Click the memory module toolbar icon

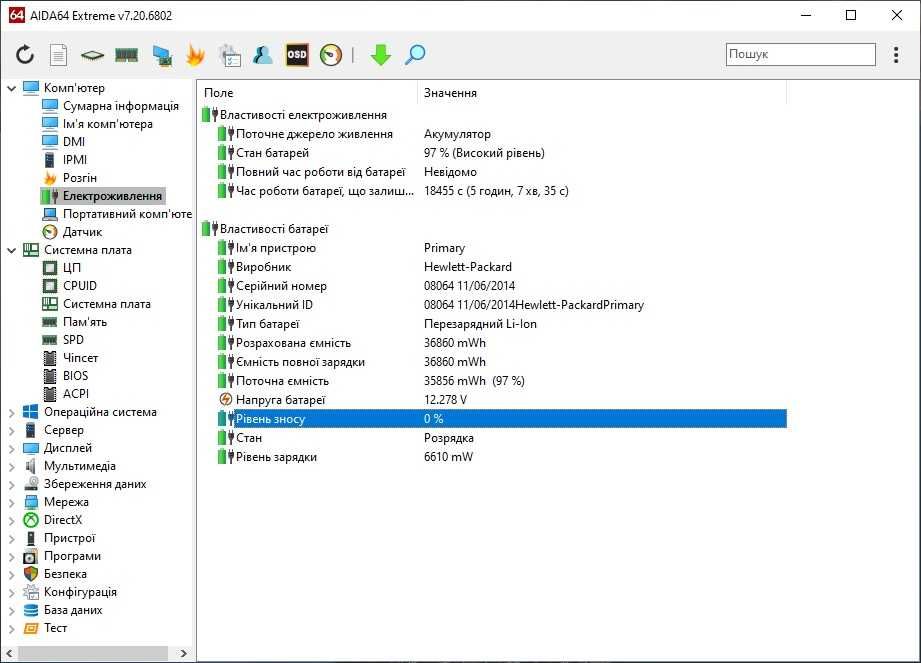coord(126,55)
